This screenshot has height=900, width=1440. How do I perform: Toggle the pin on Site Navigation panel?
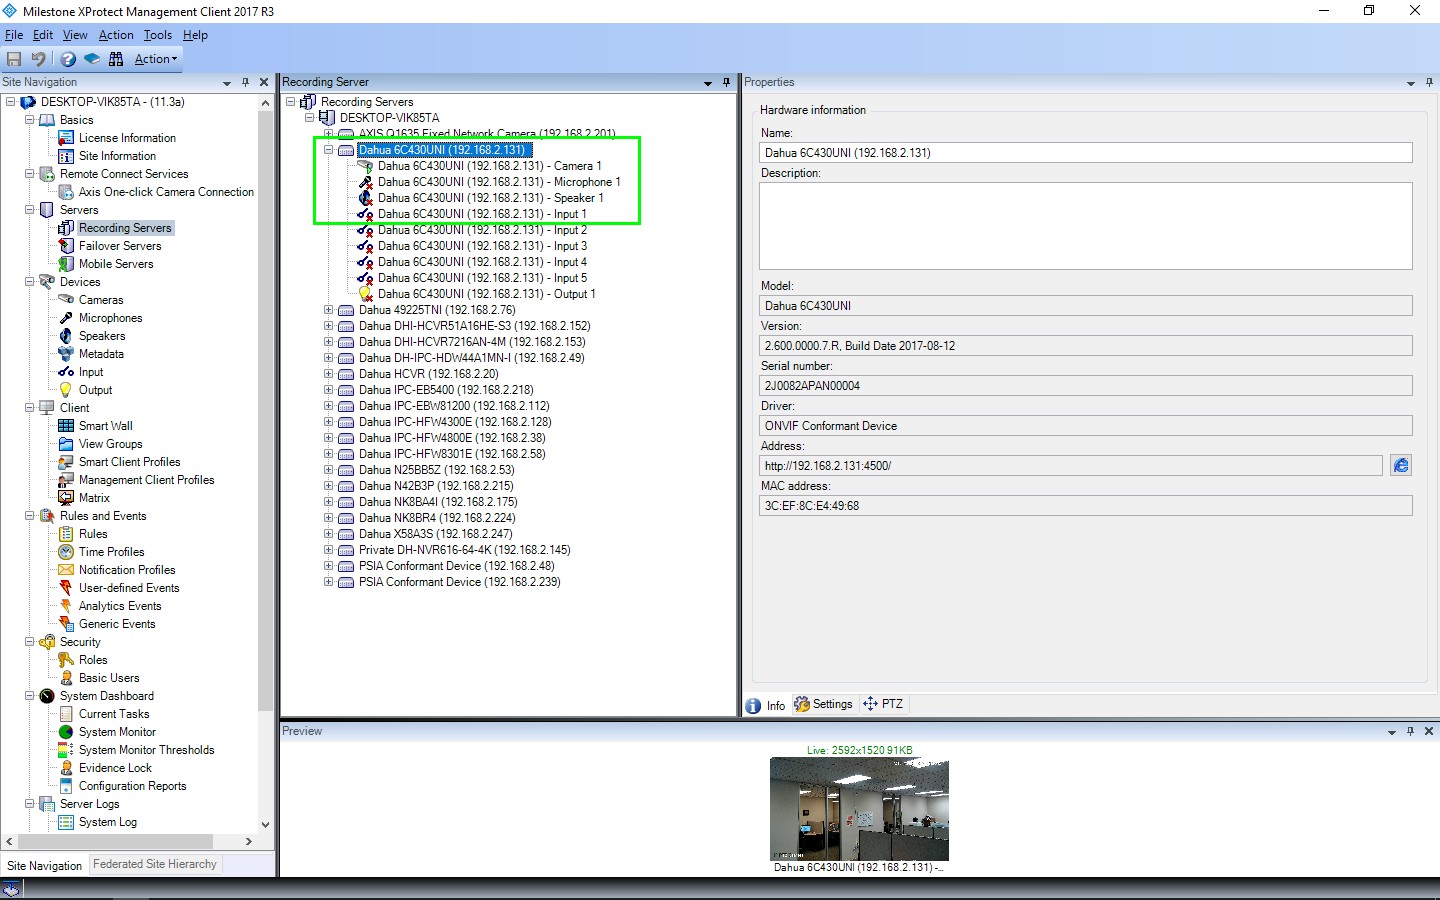[245, 82]
